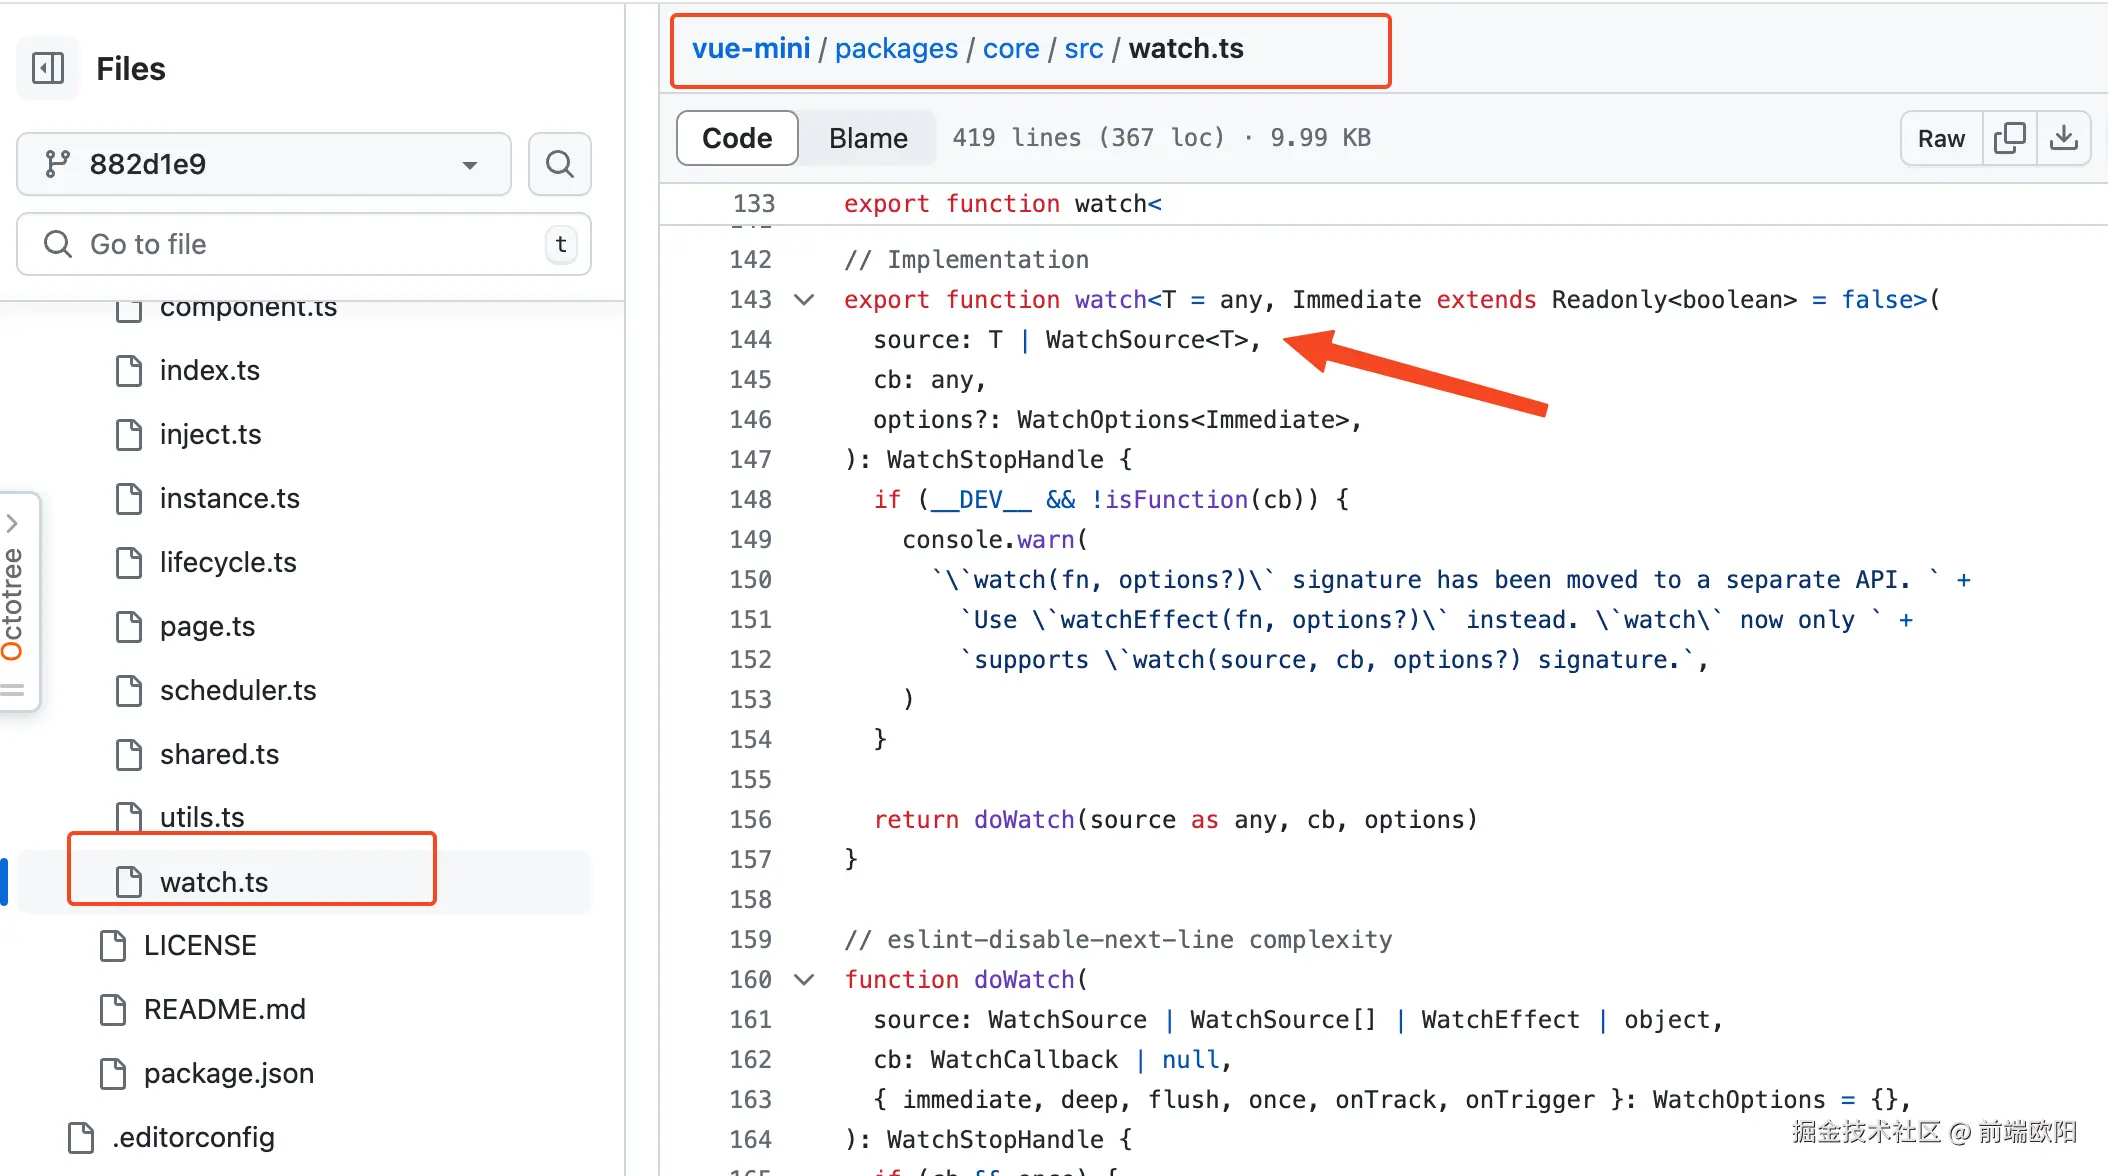The height and width of the screenshot is (1176, 2108).
Task: Click the scheduler.ts file icon
Action: coord(129,690)
